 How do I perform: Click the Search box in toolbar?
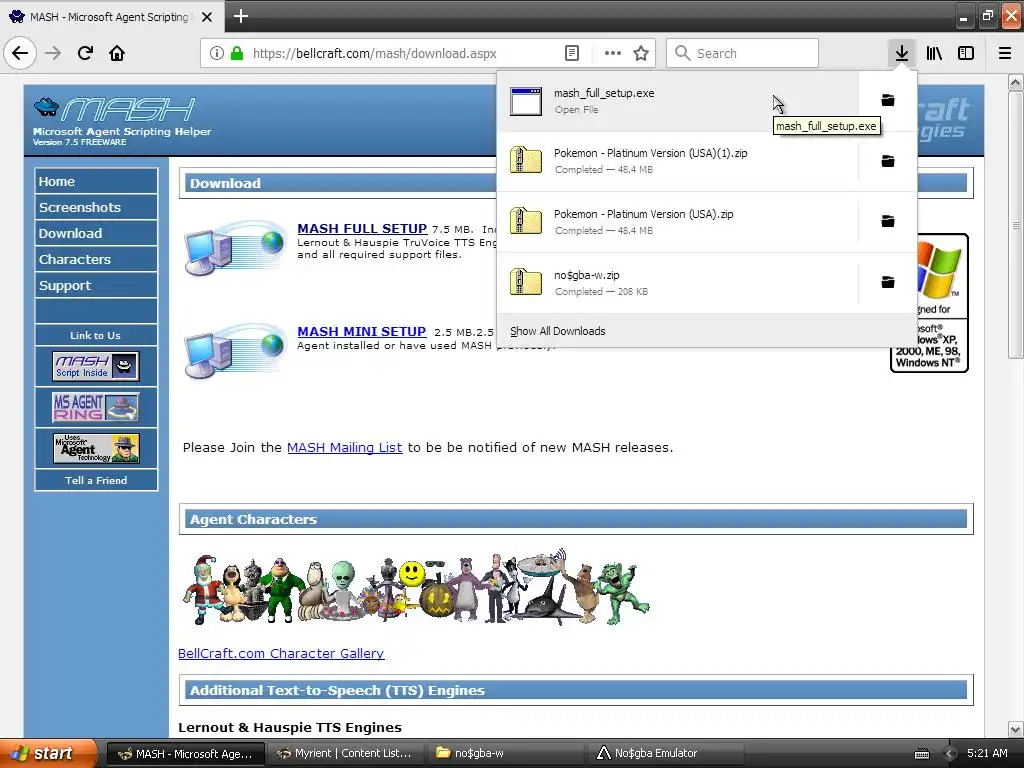(x=742, y=53)
